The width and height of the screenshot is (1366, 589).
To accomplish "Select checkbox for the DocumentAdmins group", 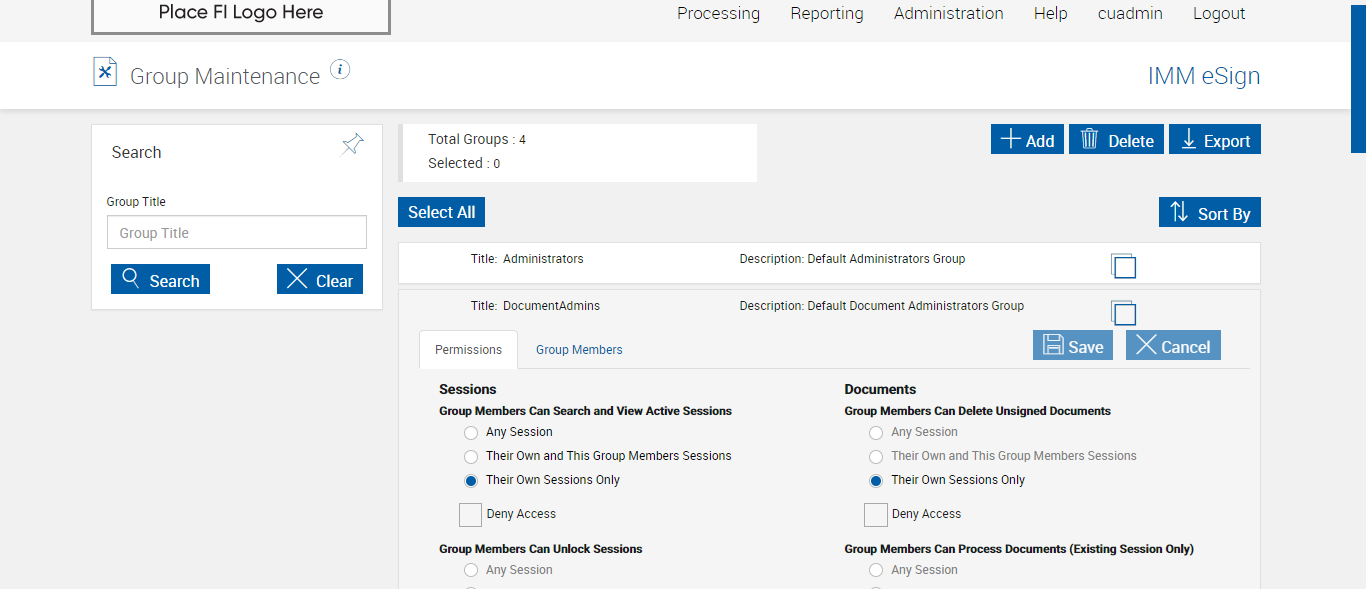I will [x=1124, y=313].
